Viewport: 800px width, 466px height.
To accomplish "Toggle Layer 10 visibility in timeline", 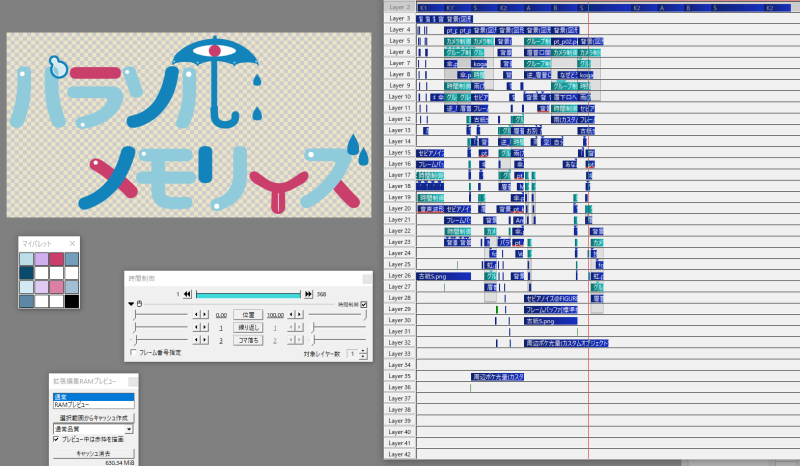I will [x=400, y=96].
